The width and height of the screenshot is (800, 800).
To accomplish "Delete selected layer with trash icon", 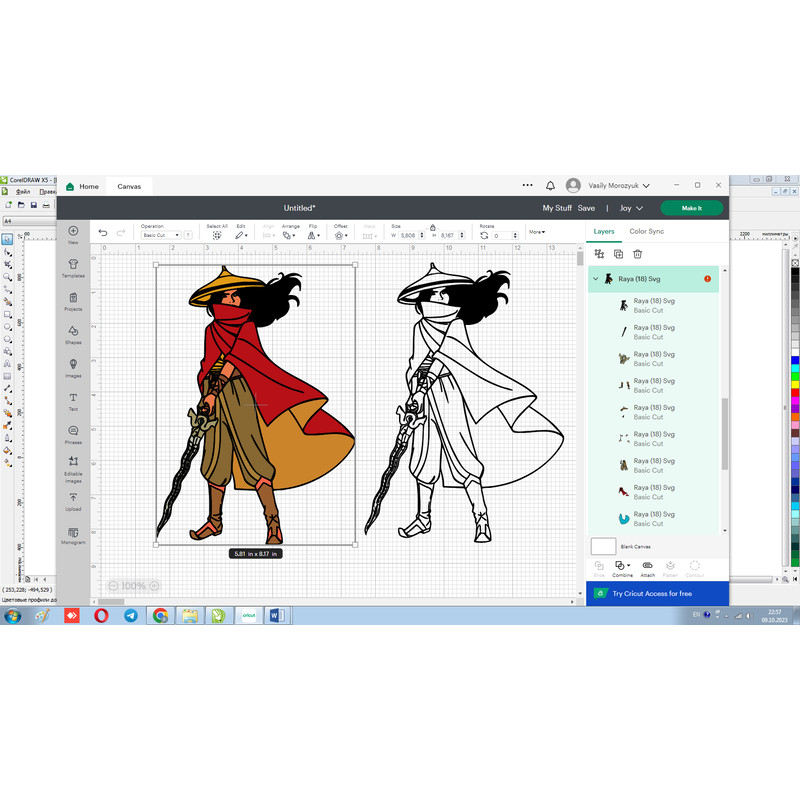I will 637,254.
